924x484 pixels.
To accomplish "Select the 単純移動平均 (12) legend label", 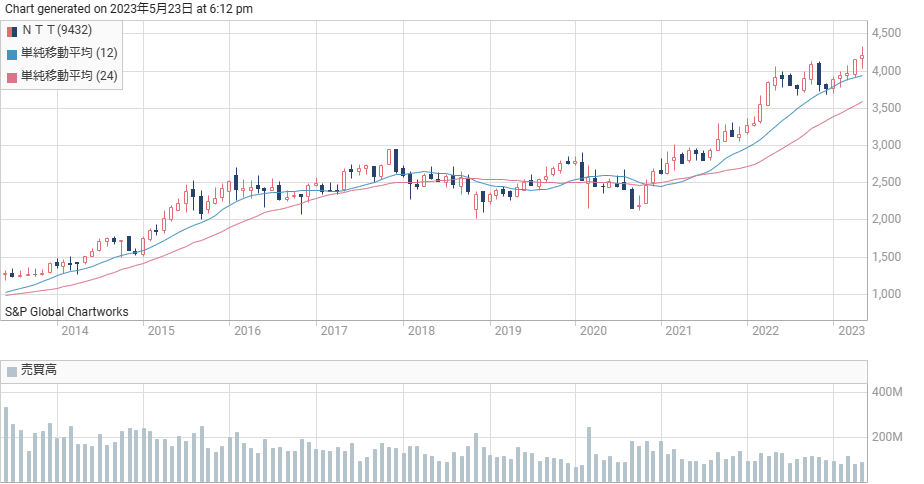I will [x=70, y=53].
